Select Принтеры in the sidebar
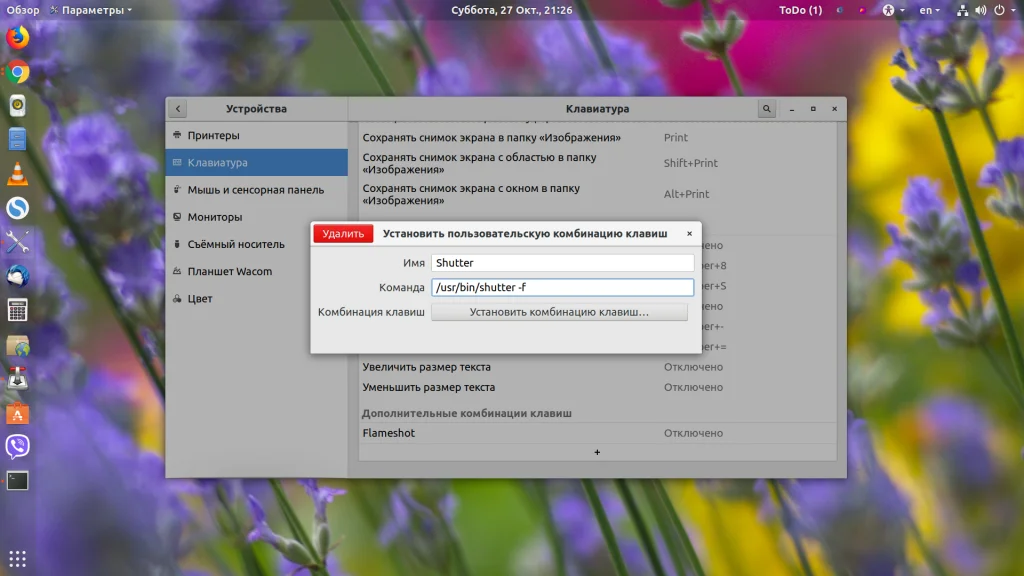 (x=257, y=135)
